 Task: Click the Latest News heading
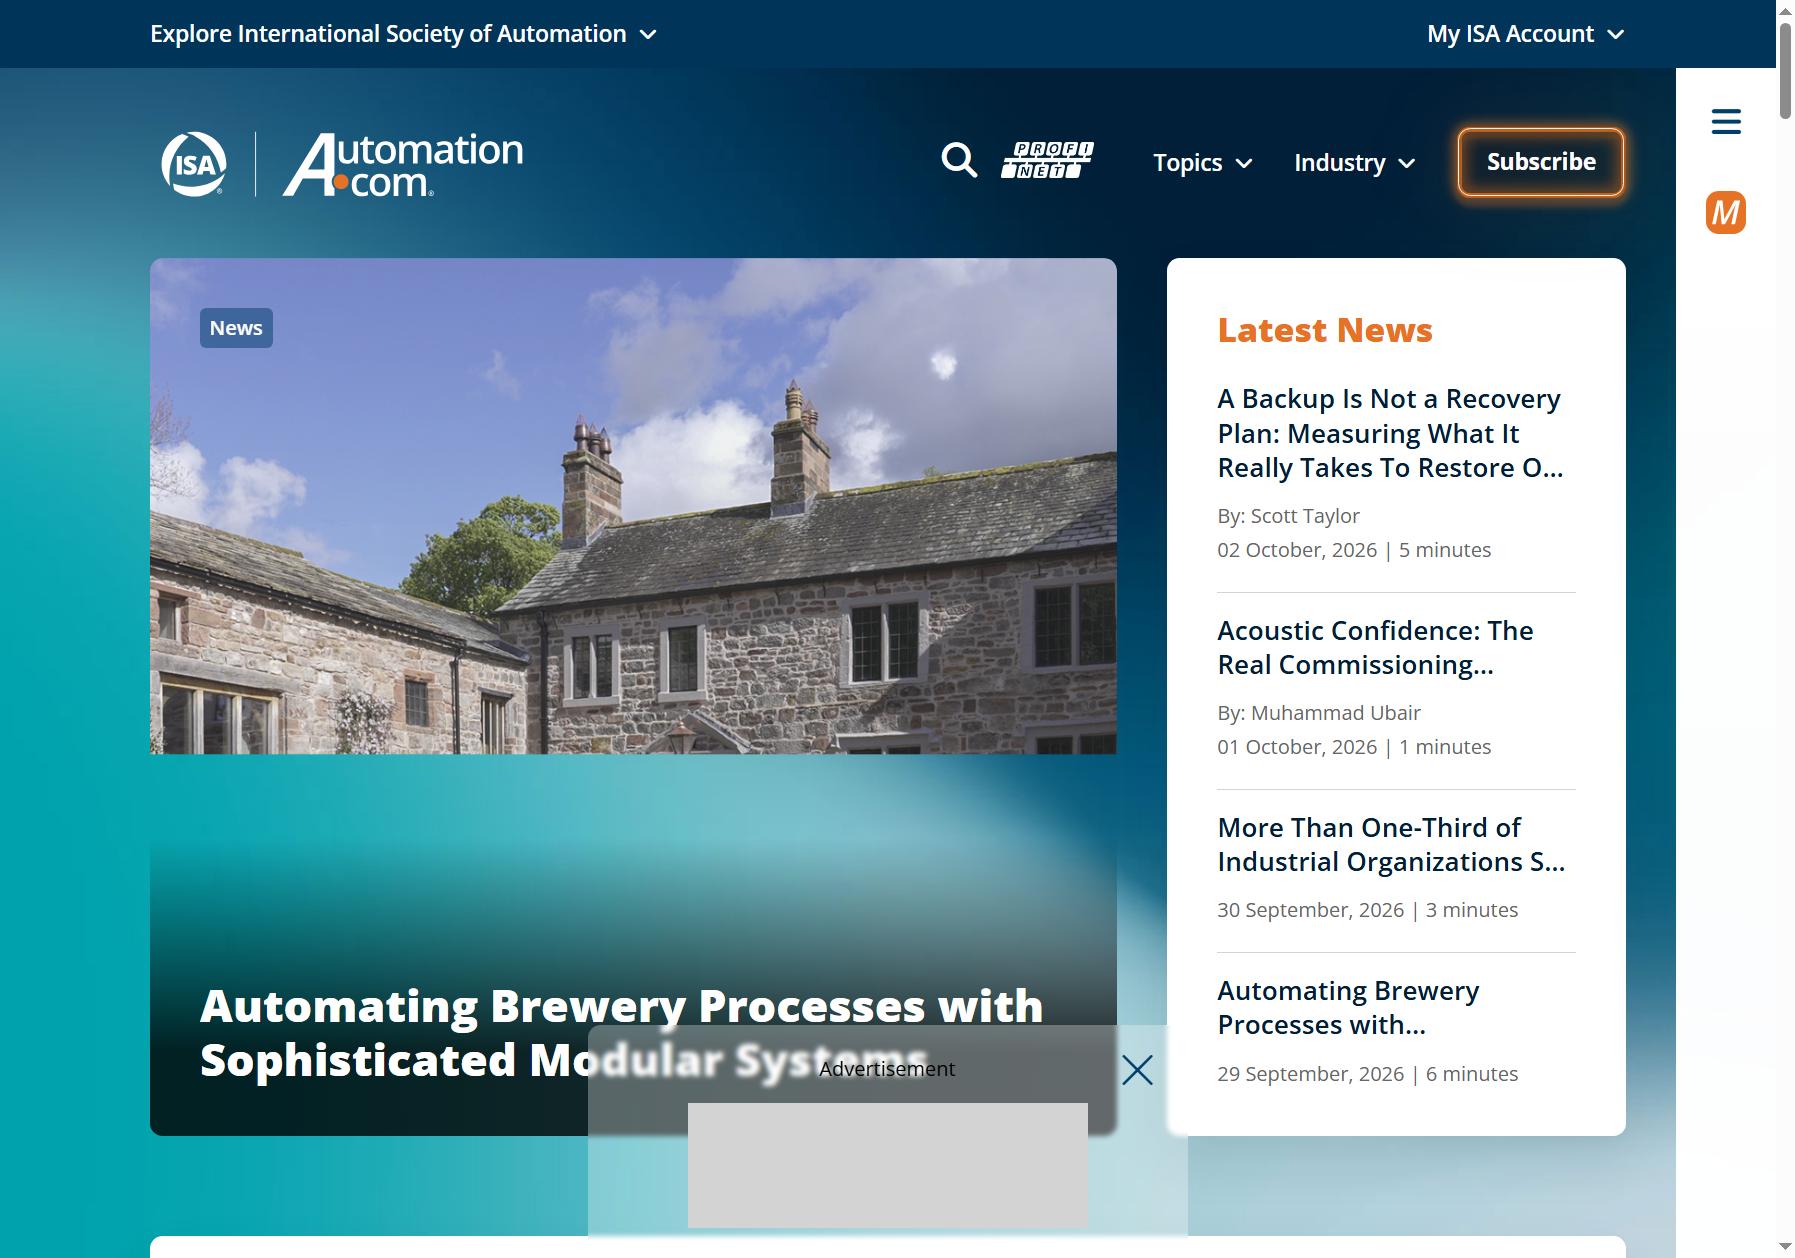tap(1325, 330)
